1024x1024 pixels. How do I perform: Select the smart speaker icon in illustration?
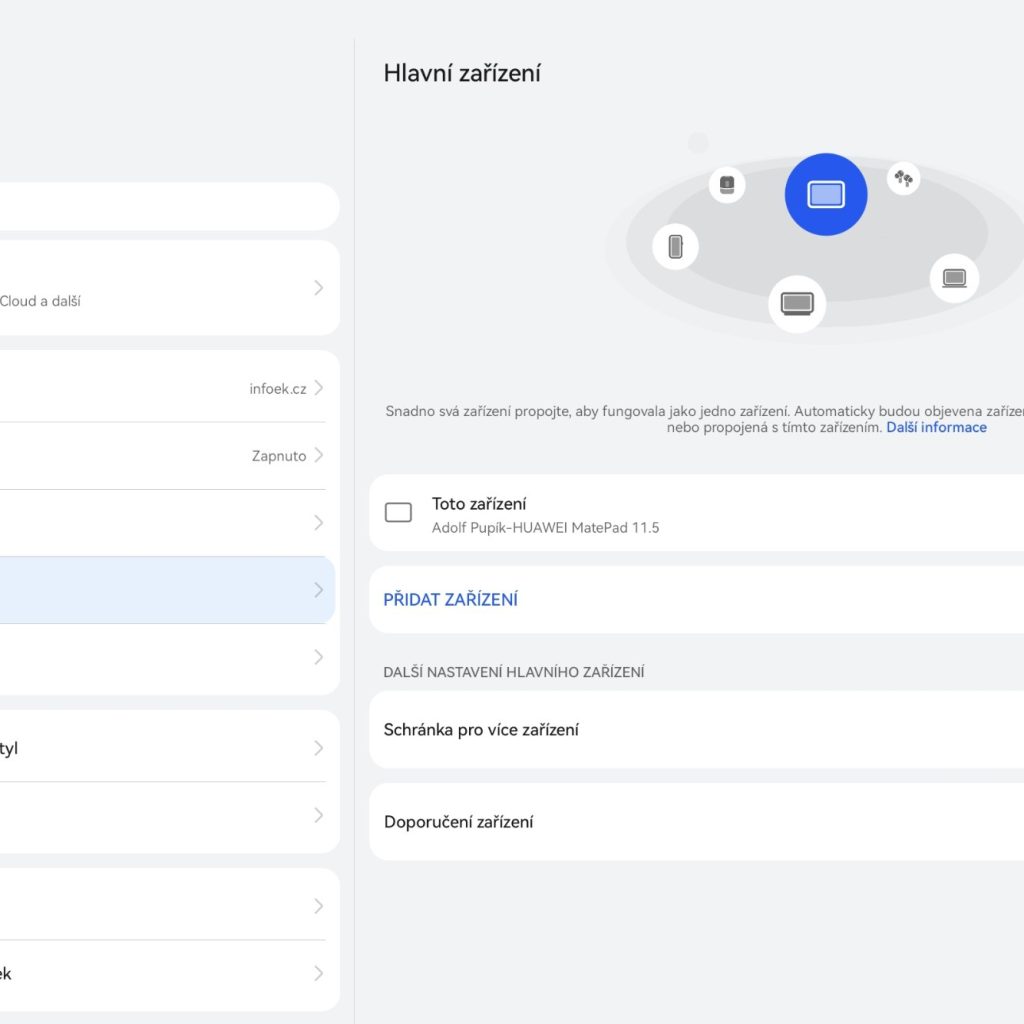(x=727, y=185)
